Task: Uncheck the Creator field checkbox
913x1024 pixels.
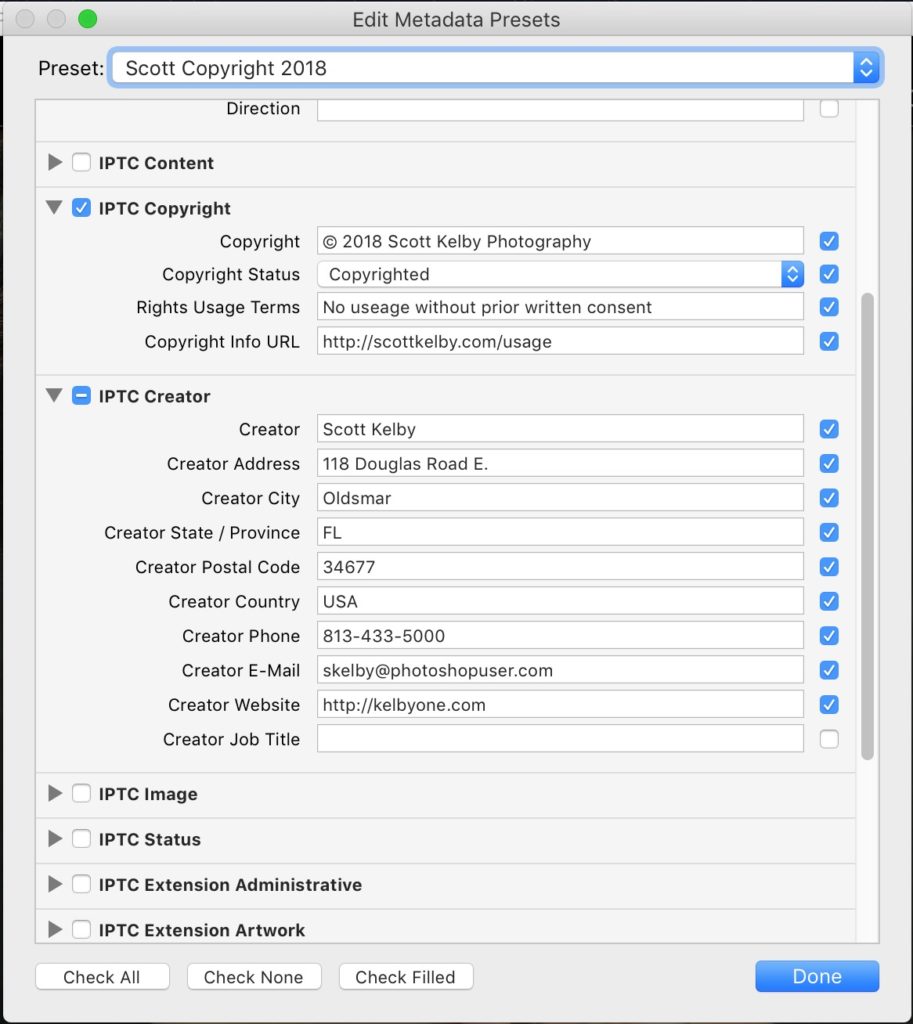Action: click(x=829, y=429)
